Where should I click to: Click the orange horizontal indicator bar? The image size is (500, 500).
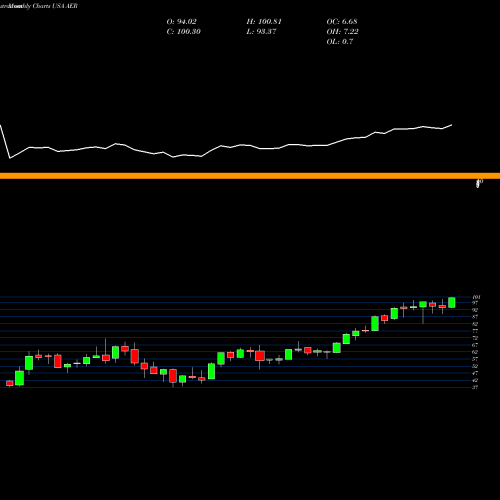click(x=250, y=176)
